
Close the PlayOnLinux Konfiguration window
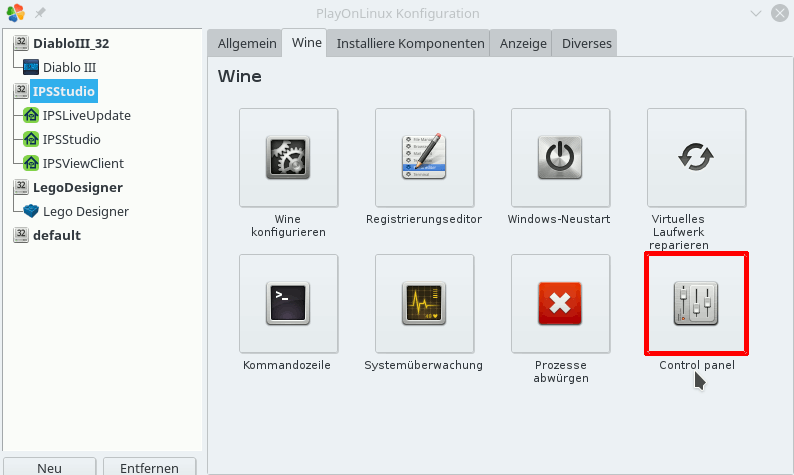coord(779,13)
